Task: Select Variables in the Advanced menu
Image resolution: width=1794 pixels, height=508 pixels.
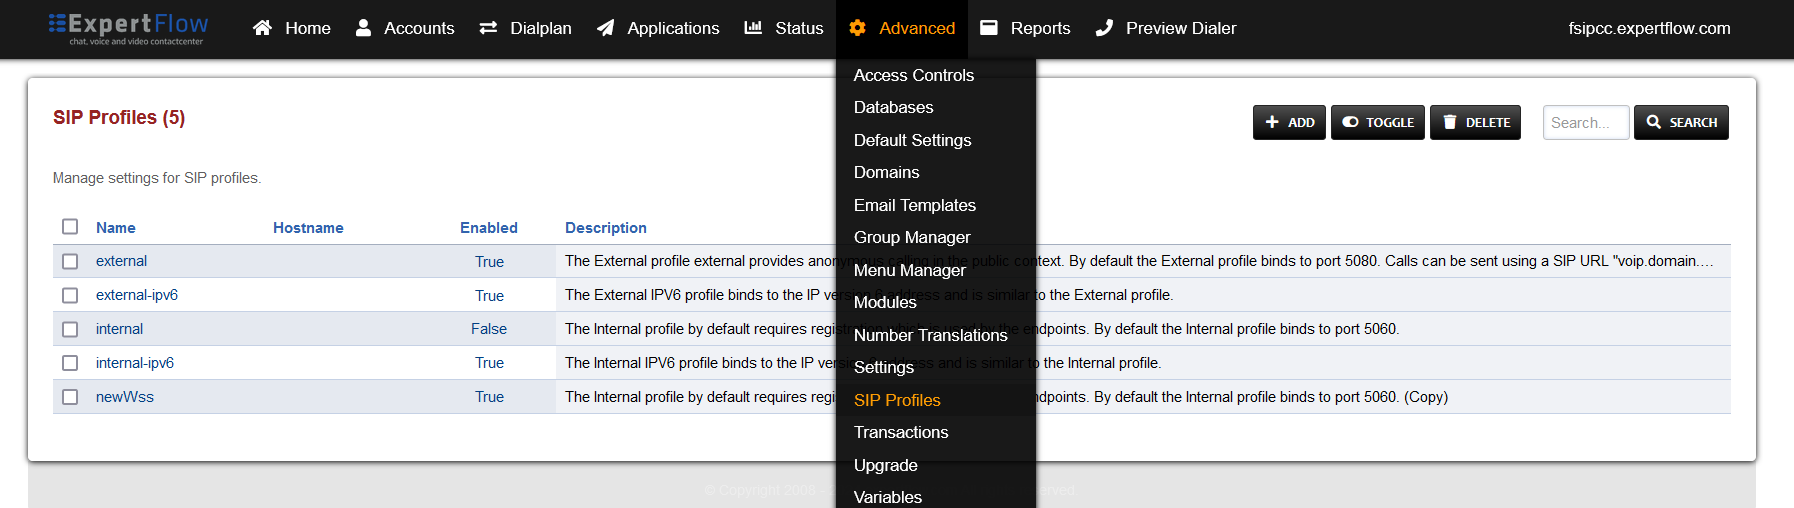Action: [x=887, y=497]
